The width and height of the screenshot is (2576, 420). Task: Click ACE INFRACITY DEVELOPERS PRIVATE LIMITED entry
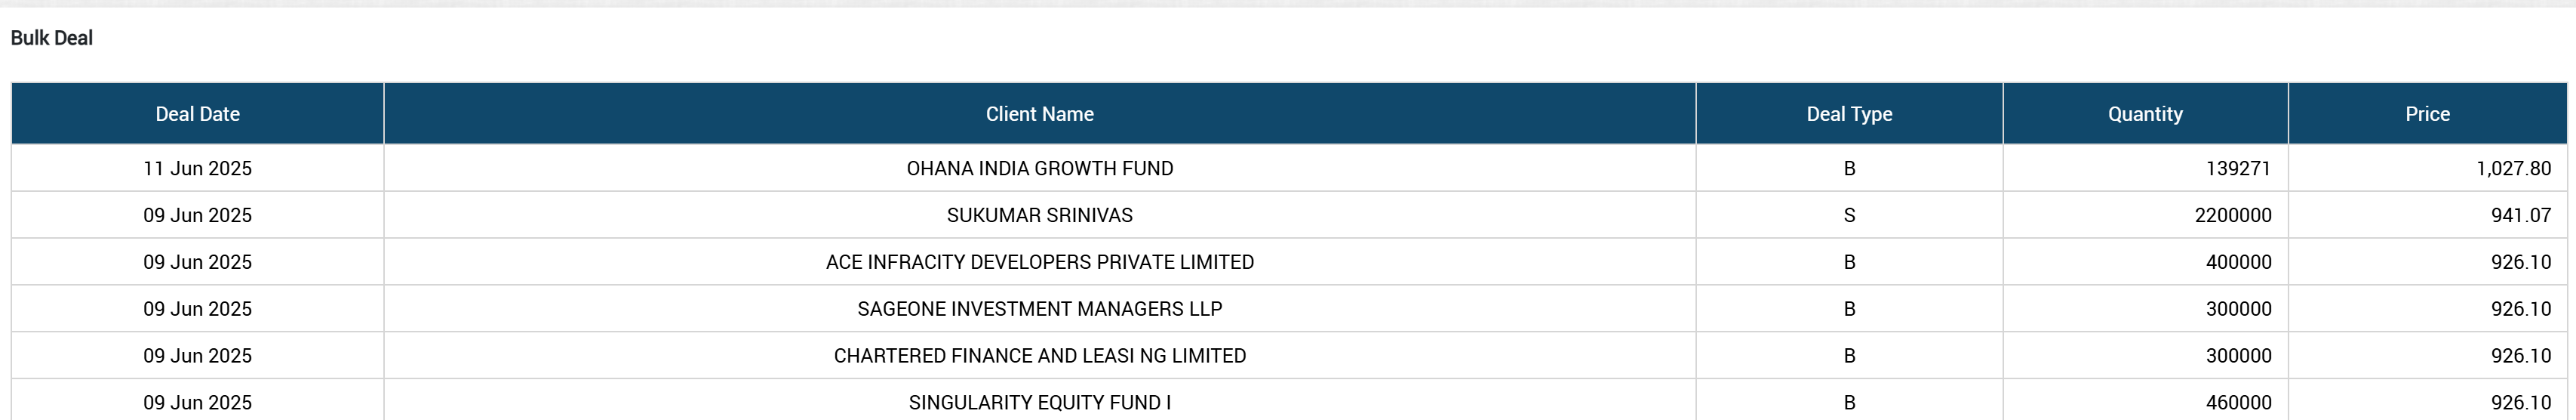coord(1039,262)
